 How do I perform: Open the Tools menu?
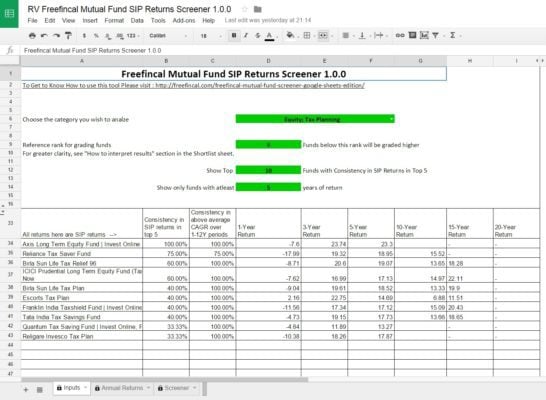tap(158, 21)
